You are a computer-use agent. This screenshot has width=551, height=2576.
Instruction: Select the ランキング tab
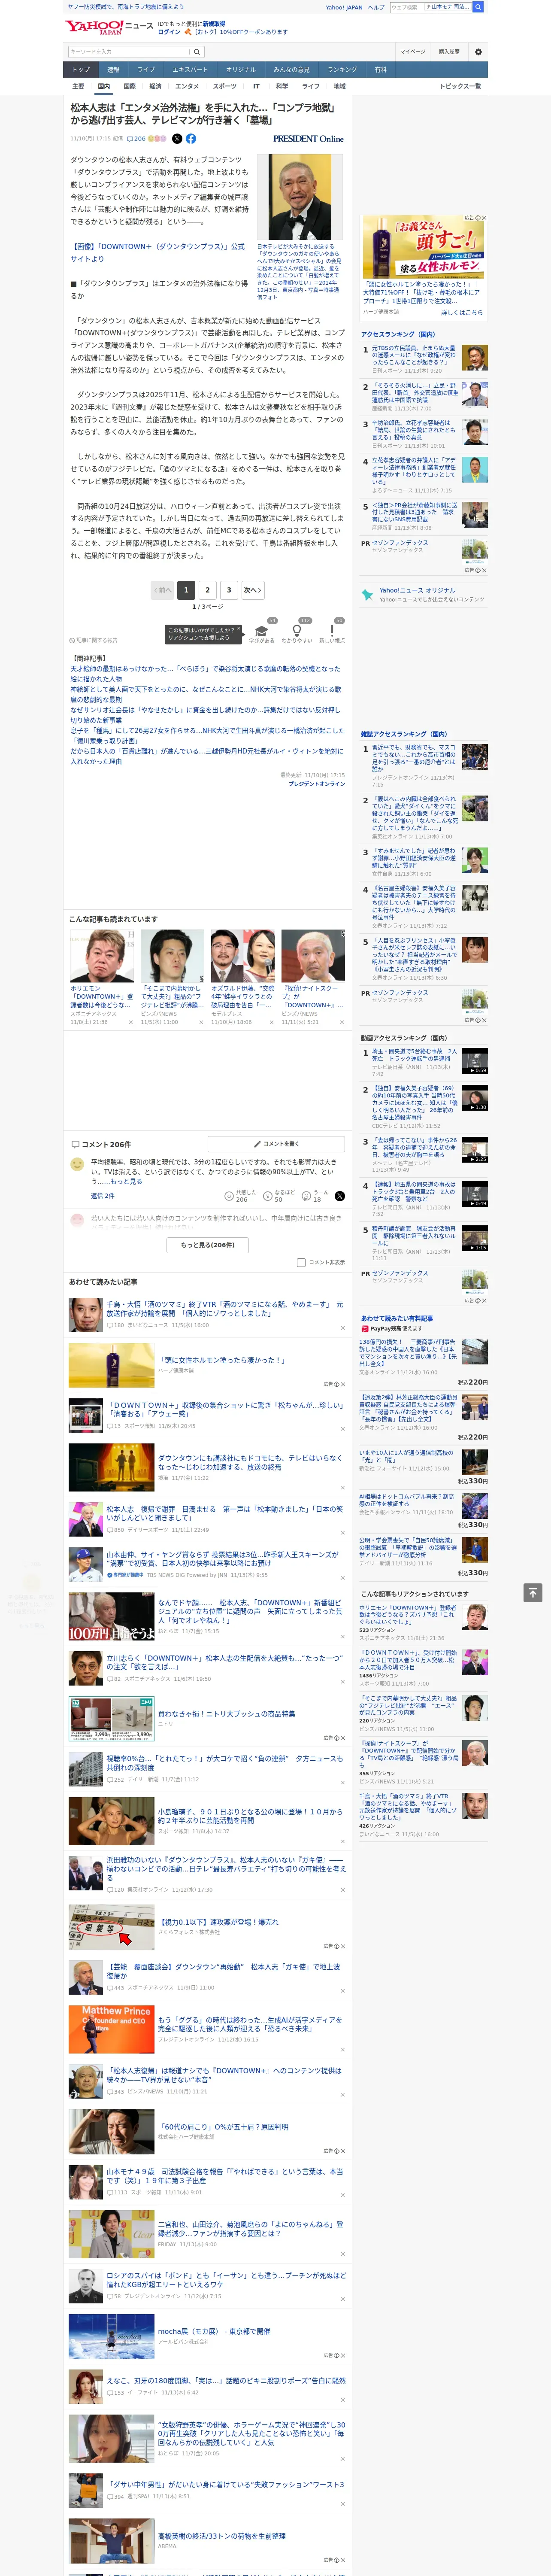342,70
